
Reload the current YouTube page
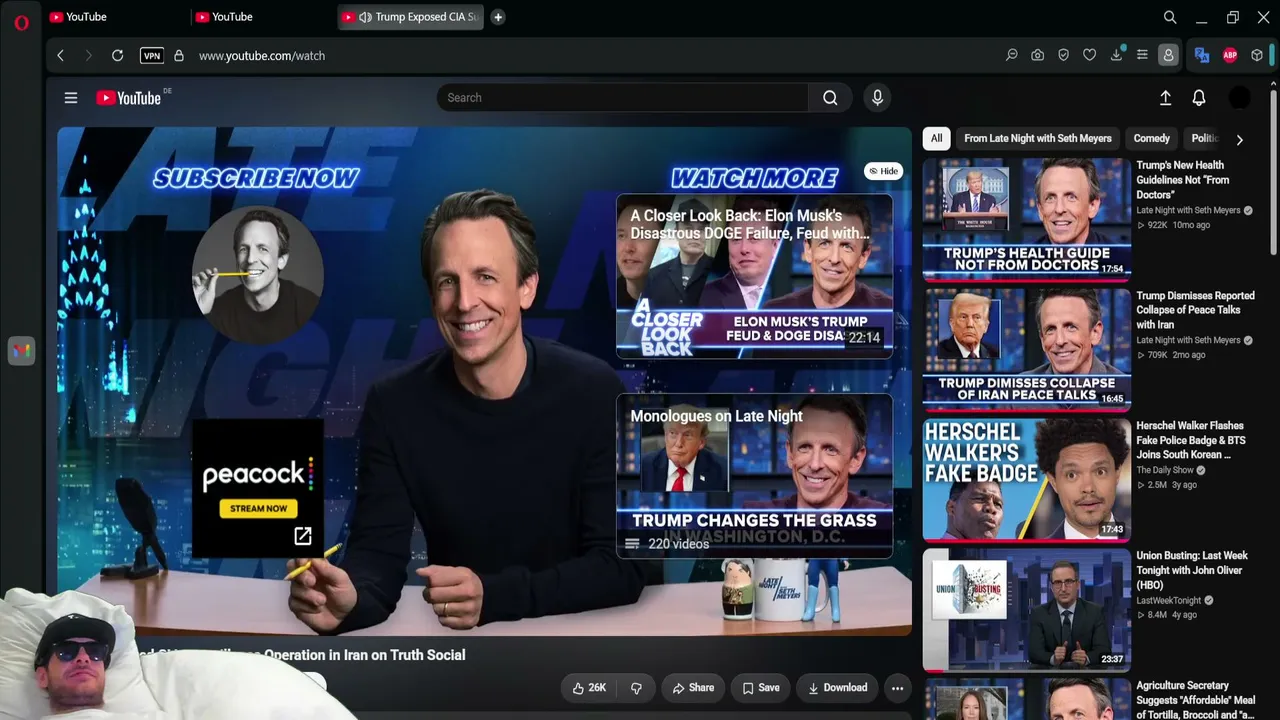click(x=117, y=56)
